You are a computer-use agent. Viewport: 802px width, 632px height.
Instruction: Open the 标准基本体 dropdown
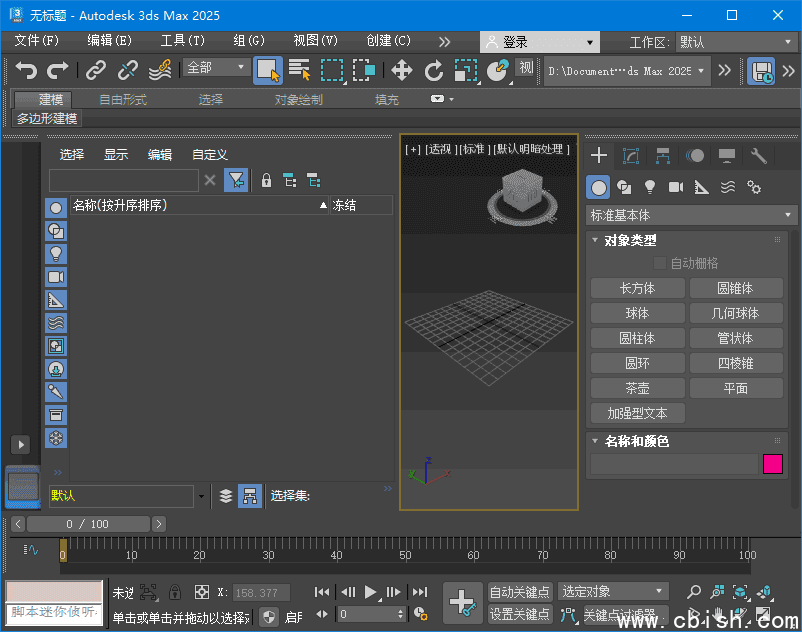[x=687, y=215]
